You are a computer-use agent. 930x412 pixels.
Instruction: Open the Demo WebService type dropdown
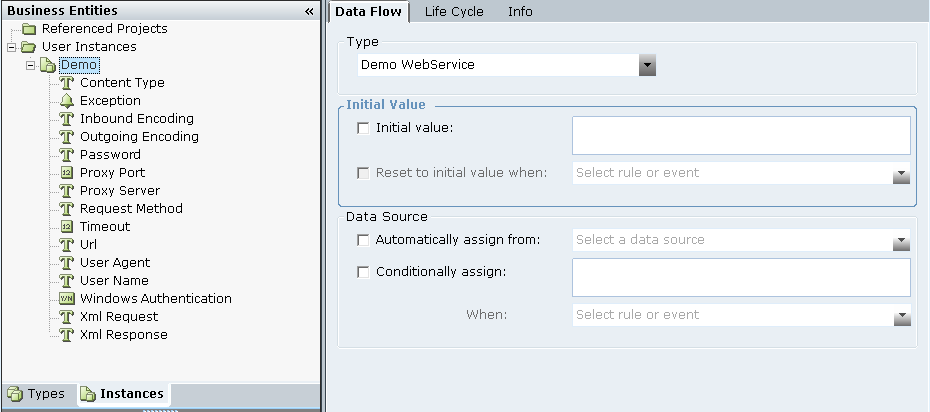647,65
